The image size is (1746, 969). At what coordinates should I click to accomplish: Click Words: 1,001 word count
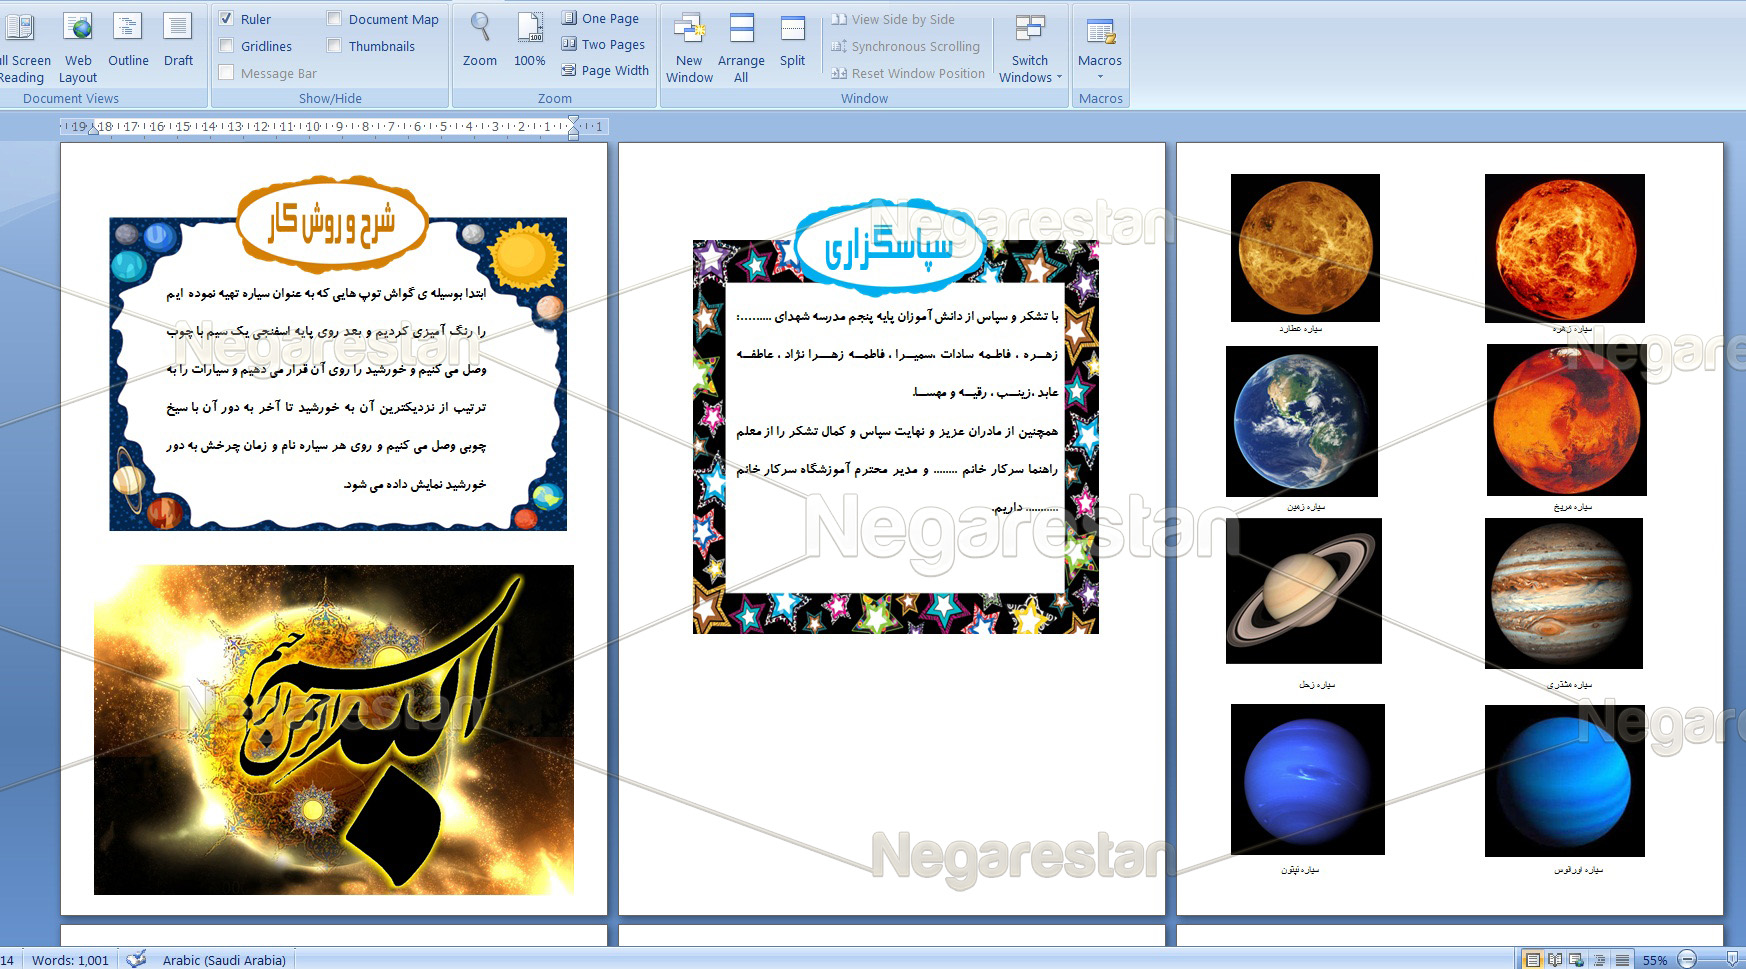(70, 960)
